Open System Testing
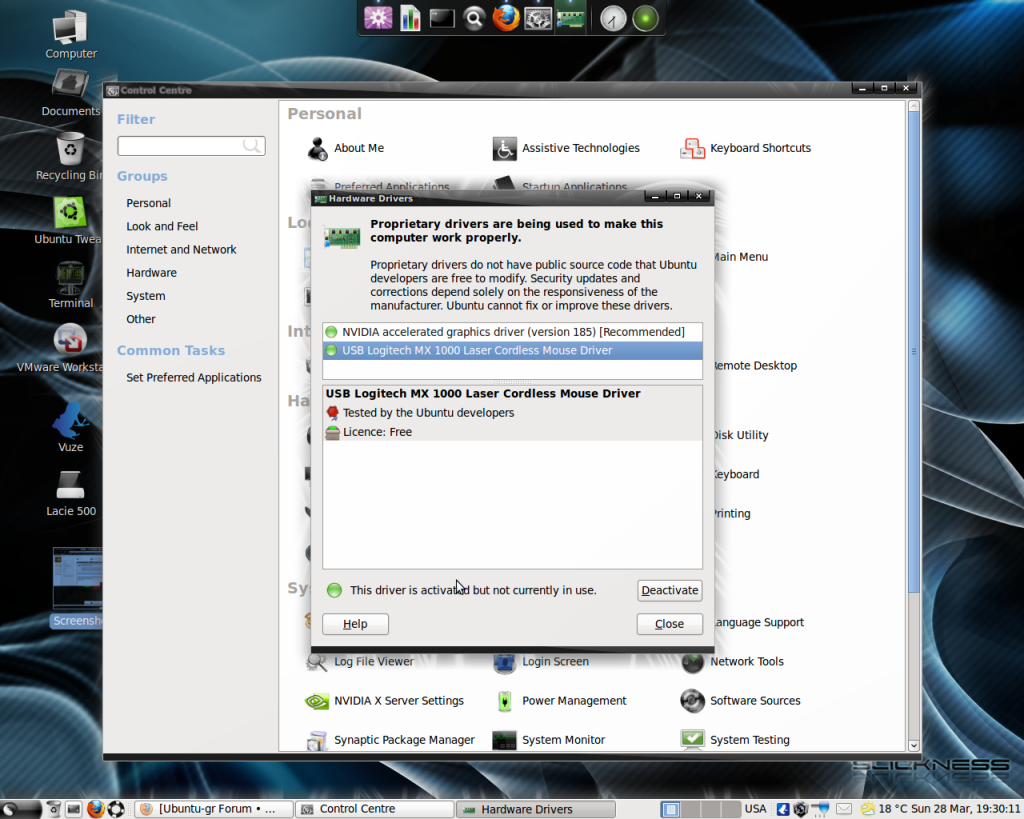This screenshot has height=819, width=1024. pos(735,740)
